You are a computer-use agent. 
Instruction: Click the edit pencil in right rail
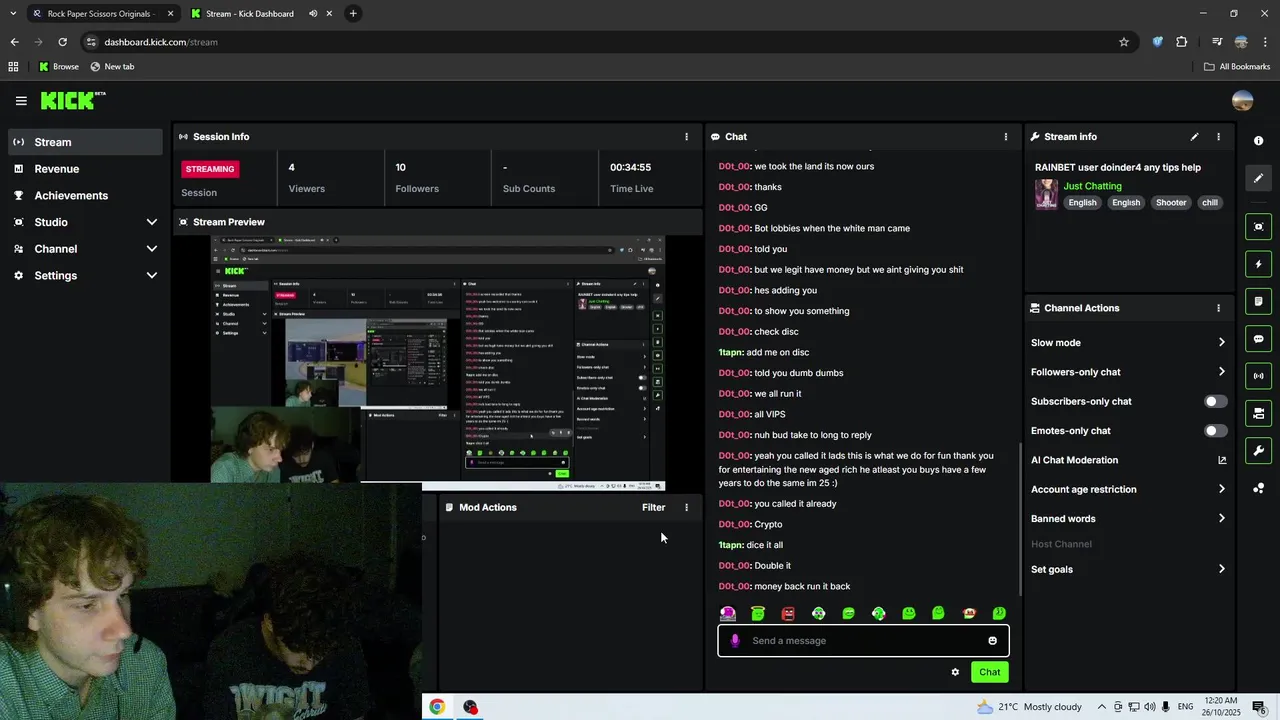(1258, 178)
